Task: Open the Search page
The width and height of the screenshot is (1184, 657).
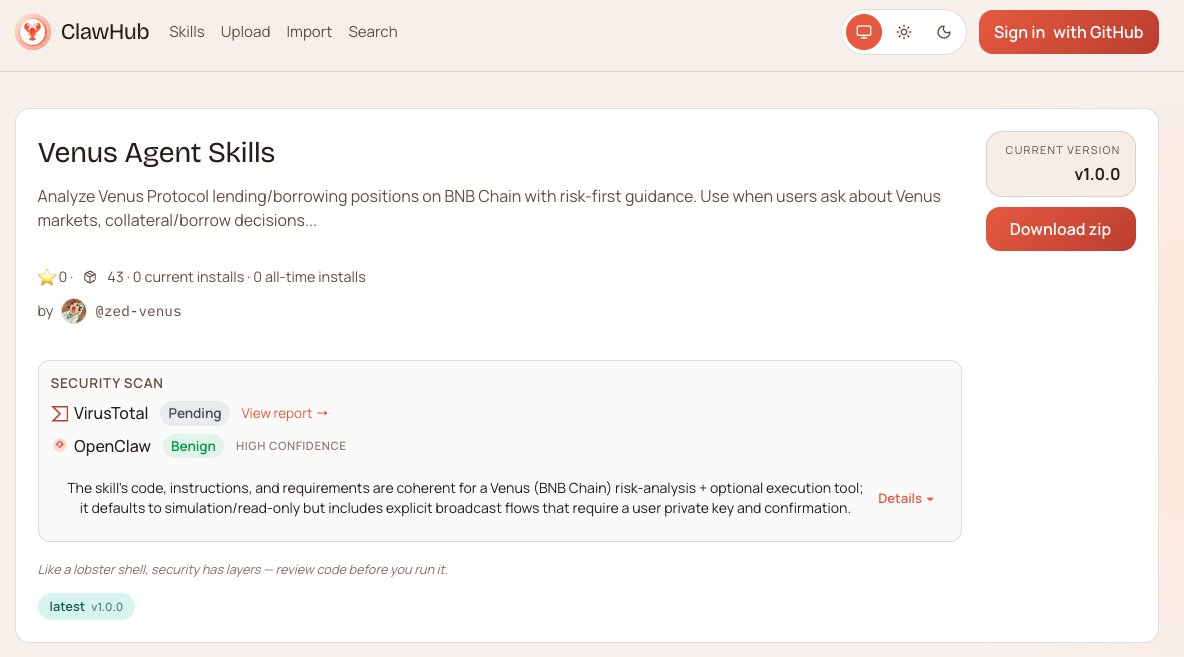Action: (x=373, y=32)
